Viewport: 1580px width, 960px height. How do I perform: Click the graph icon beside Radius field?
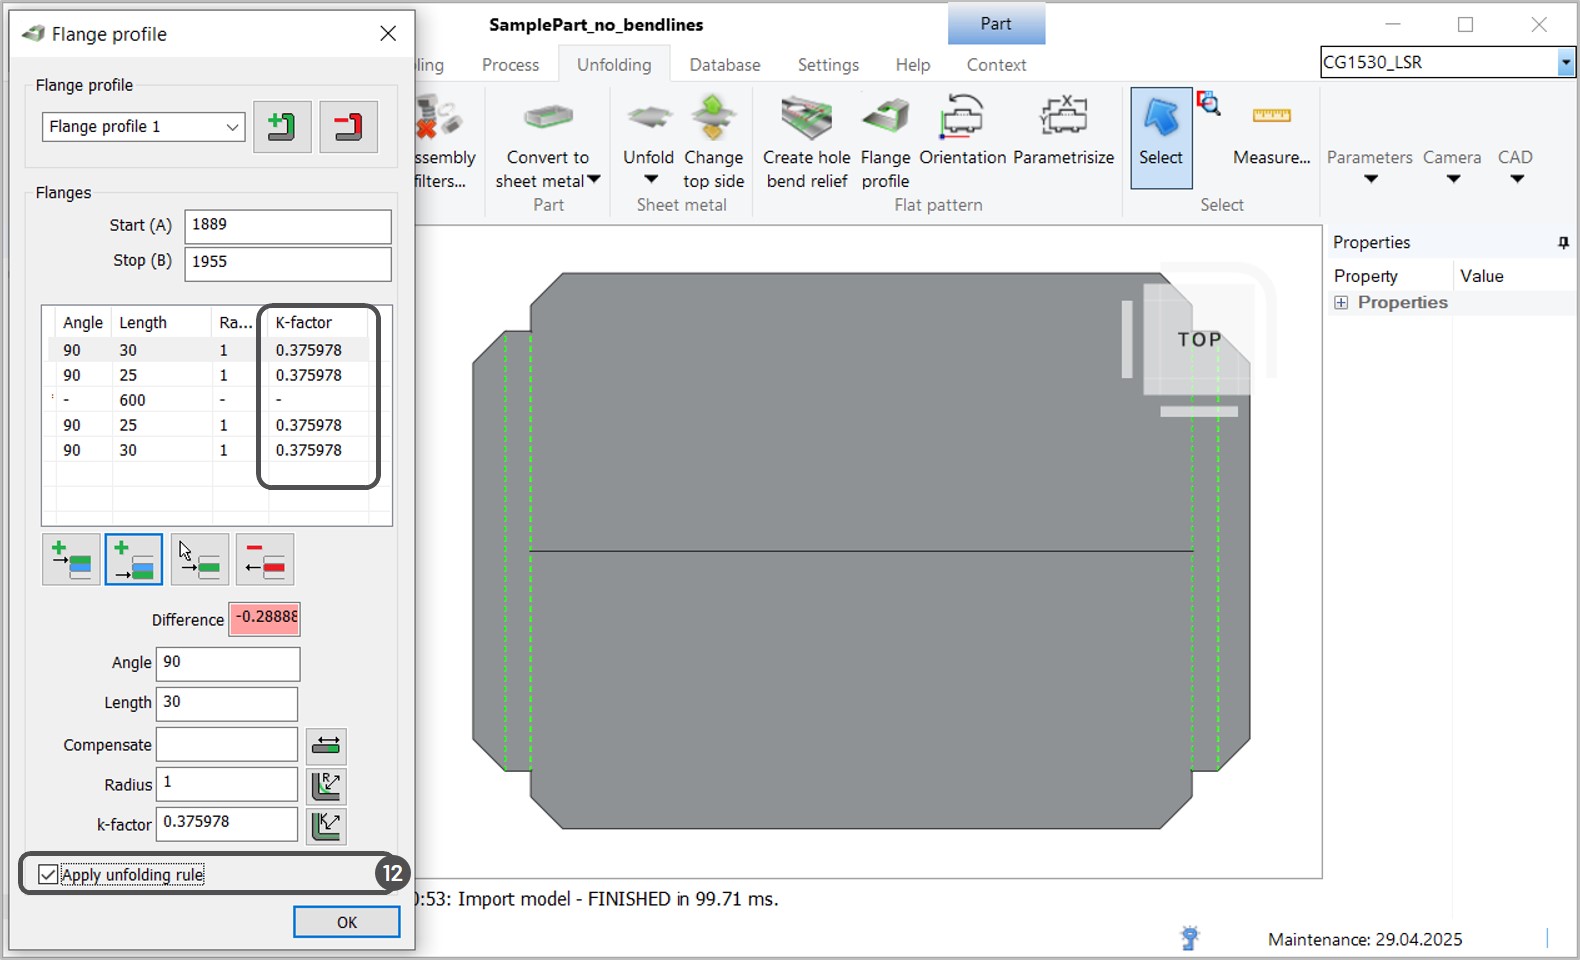pyautogui.click(x=326, y=786)
